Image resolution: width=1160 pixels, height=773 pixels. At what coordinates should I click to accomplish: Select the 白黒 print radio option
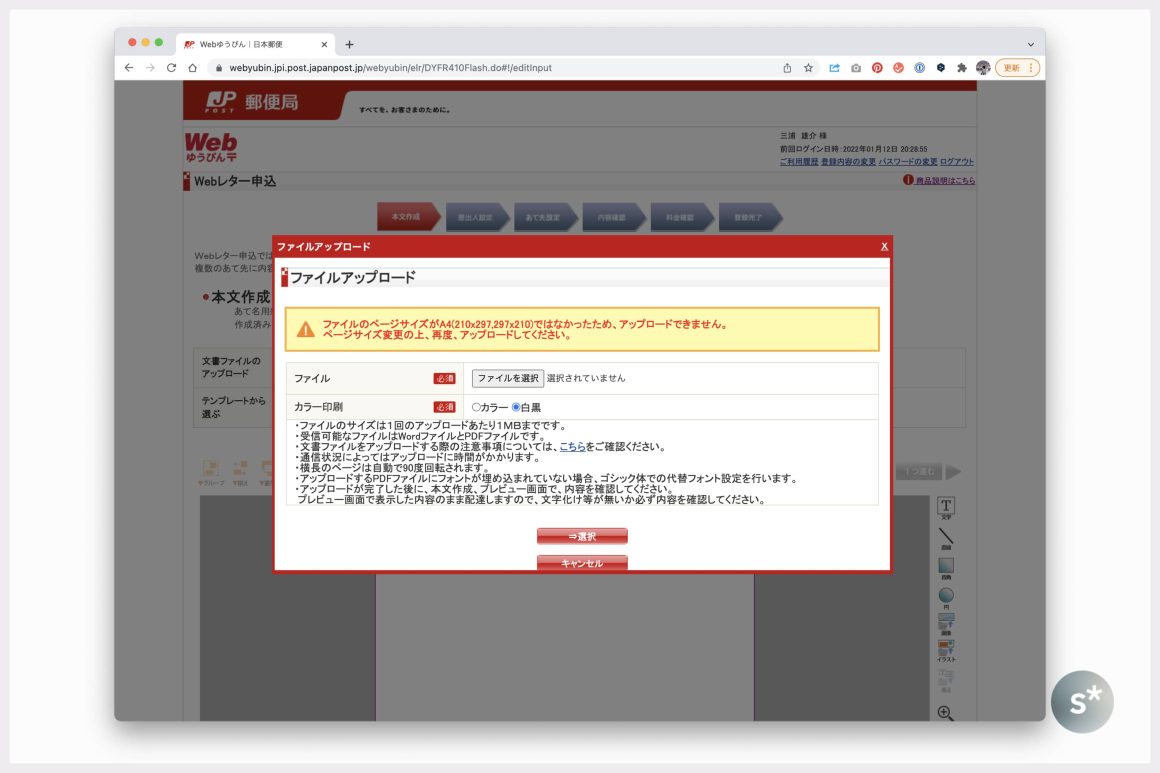(516, 407)
